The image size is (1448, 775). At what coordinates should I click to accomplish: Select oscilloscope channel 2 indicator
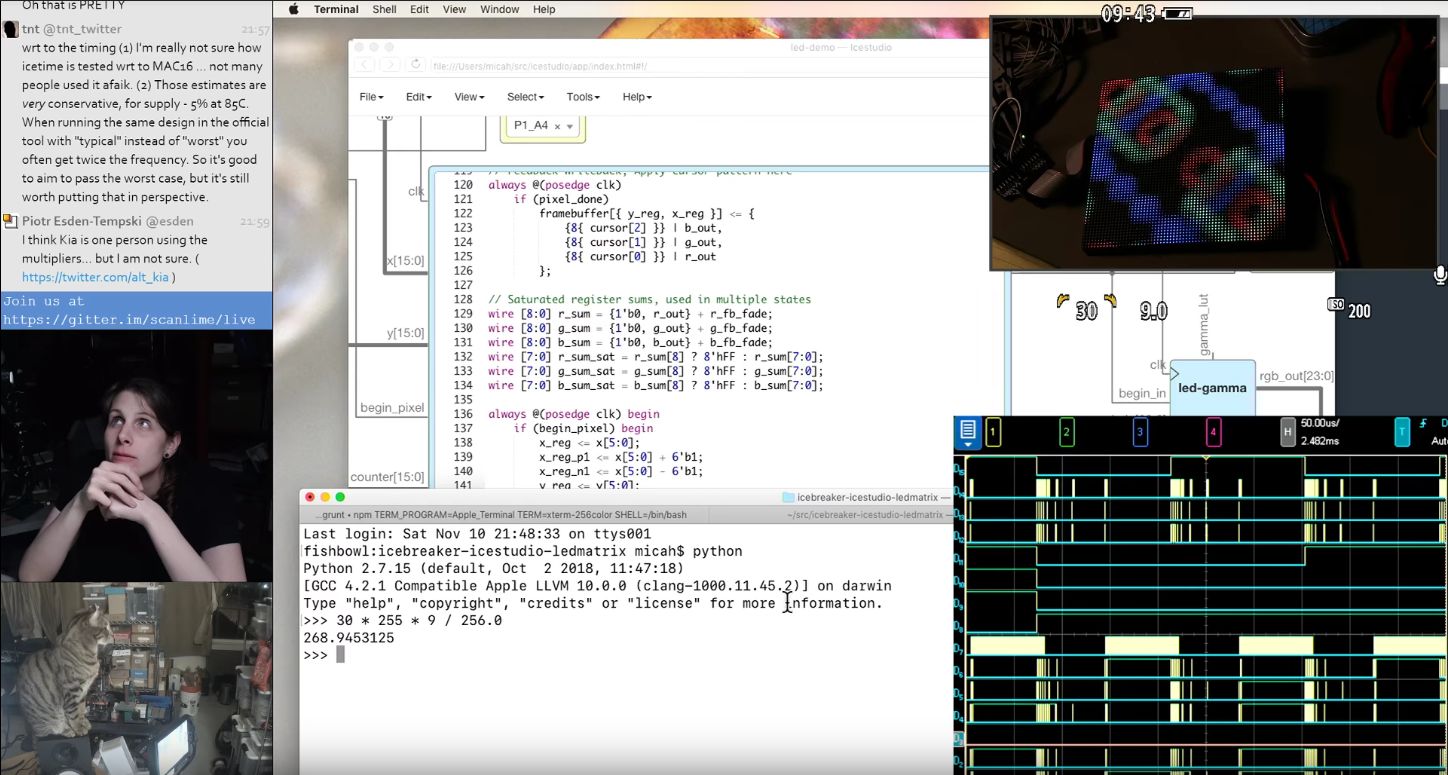[x=1067, y=432]
